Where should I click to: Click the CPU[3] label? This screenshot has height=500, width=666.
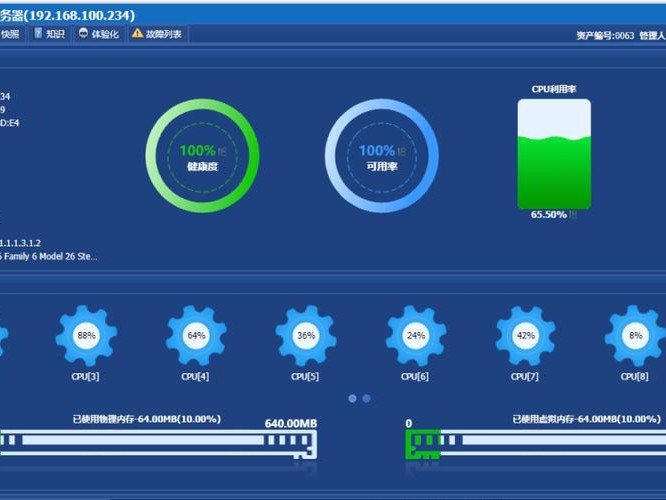85,376
